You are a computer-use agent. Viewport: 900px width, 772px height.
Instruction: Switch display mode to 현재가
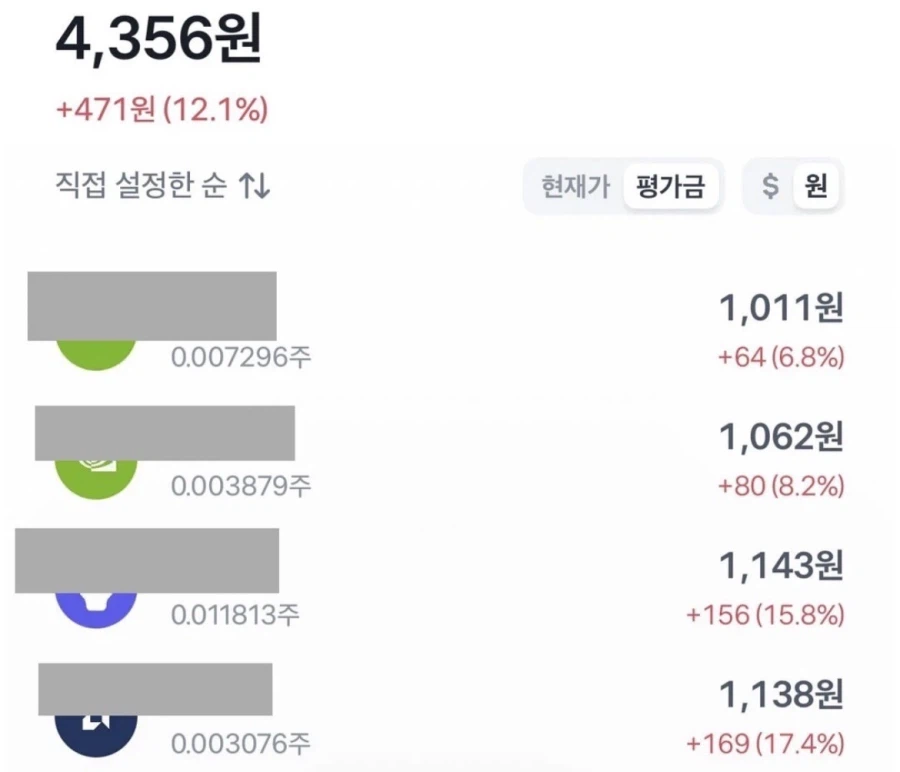(575, 185)
